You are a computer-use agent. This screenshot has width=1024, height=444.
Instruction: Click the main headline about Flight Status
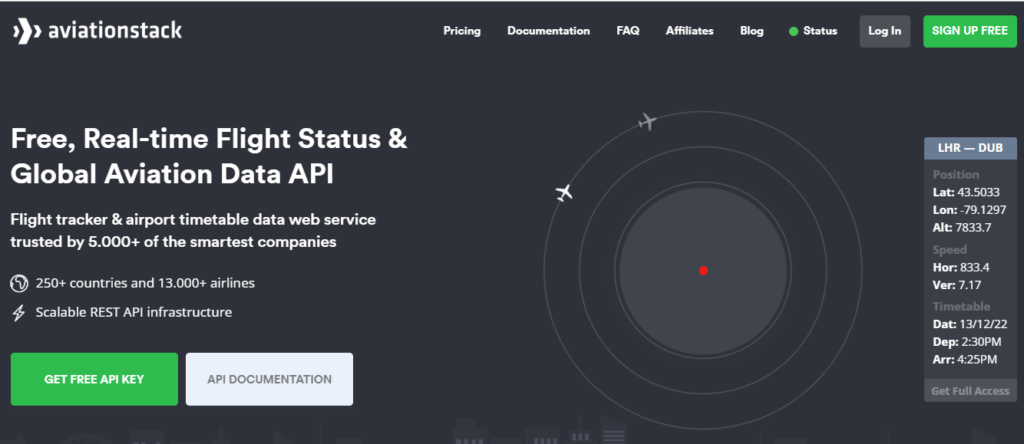coord(209,157)
